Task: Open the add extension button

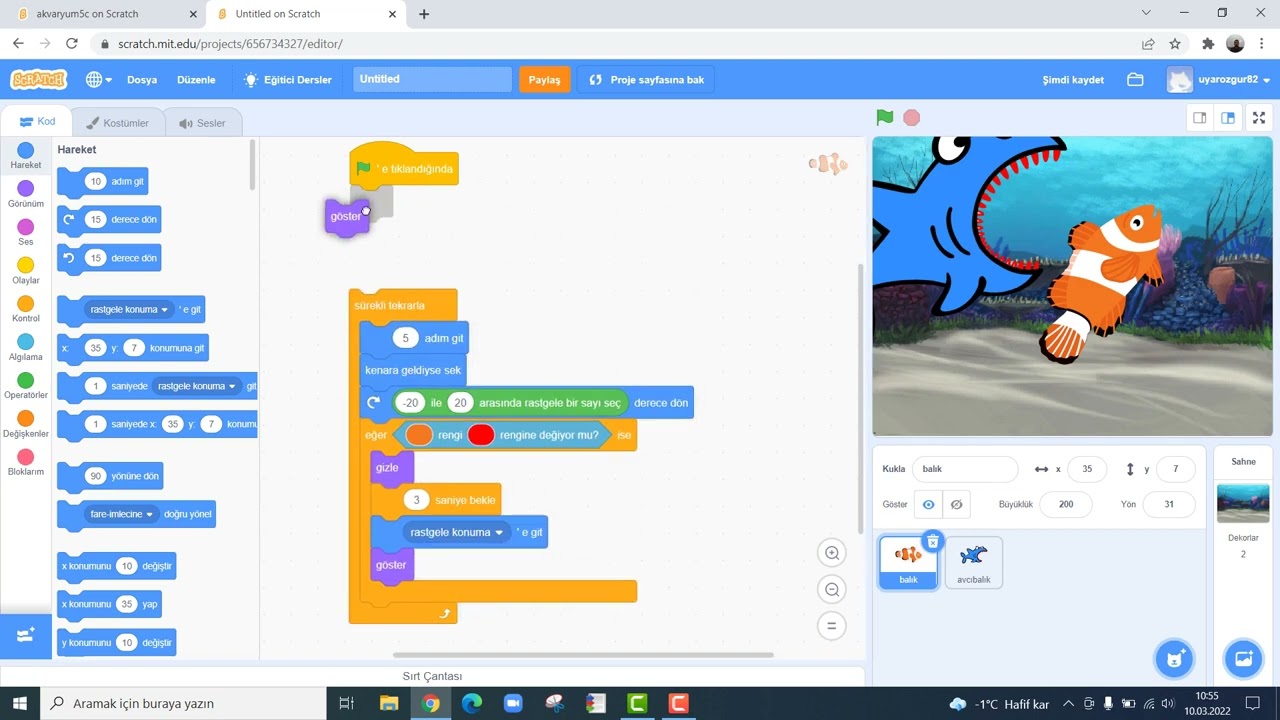Action: 26,635
